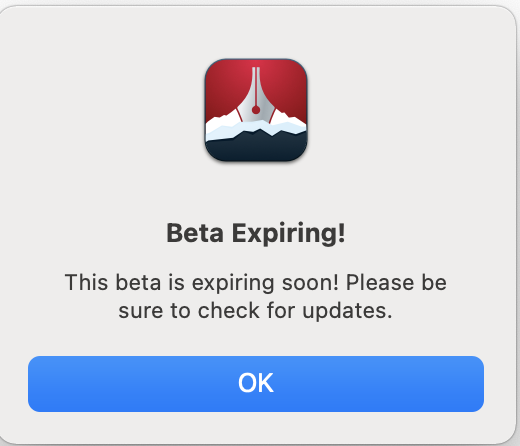Click the OK button
This screenshot has width=520, height=446.
[x=256, y=384]
